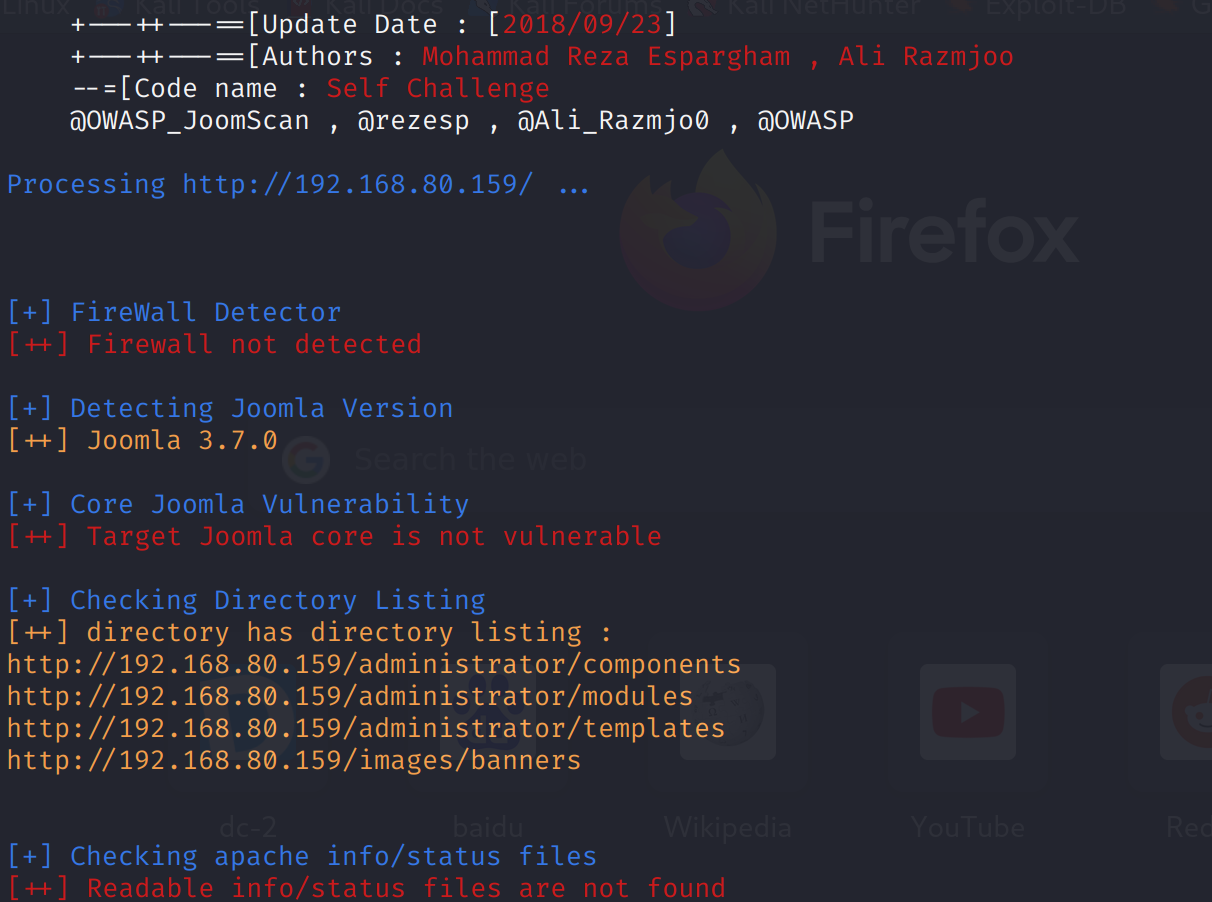The width and height of the screenshot is (1212, 902).
Task: Click the YouTube shortcut tile icon
Action: 967,714
